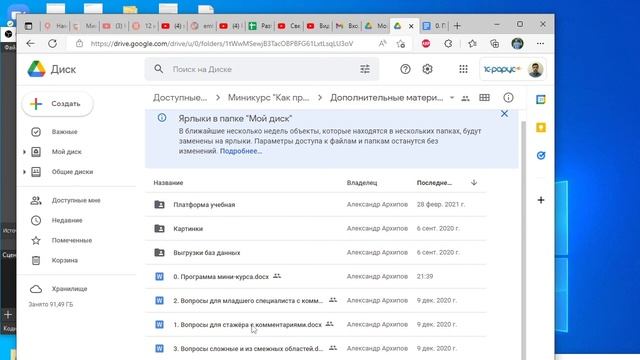Click the 1С-Рарус organization logo
Viewport: 640px width, 360px height.
click(502, 69)
